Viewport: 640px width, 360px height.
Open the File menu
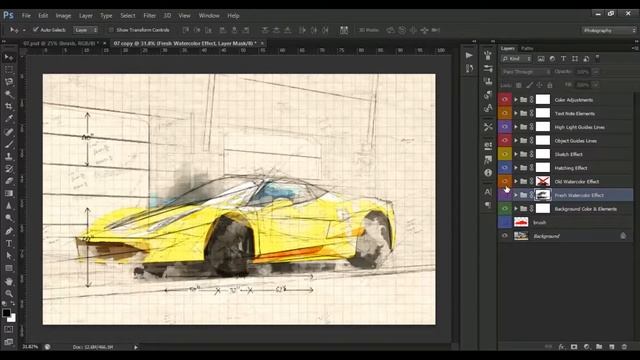(x=26, y=16)
